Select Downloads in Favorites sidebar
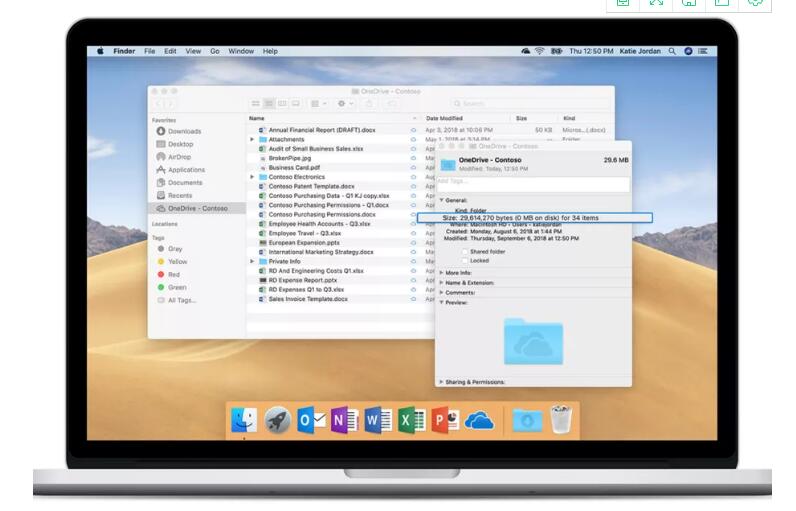Screen dimensions: 796x511 coord(184,131)
